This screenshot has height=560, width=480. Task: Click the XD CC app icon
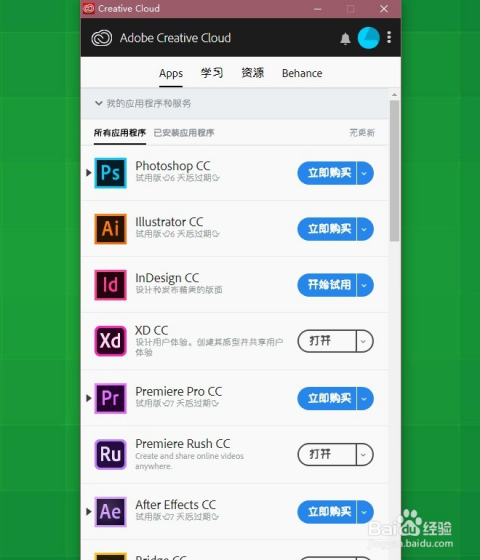click(x=110, y=341)
